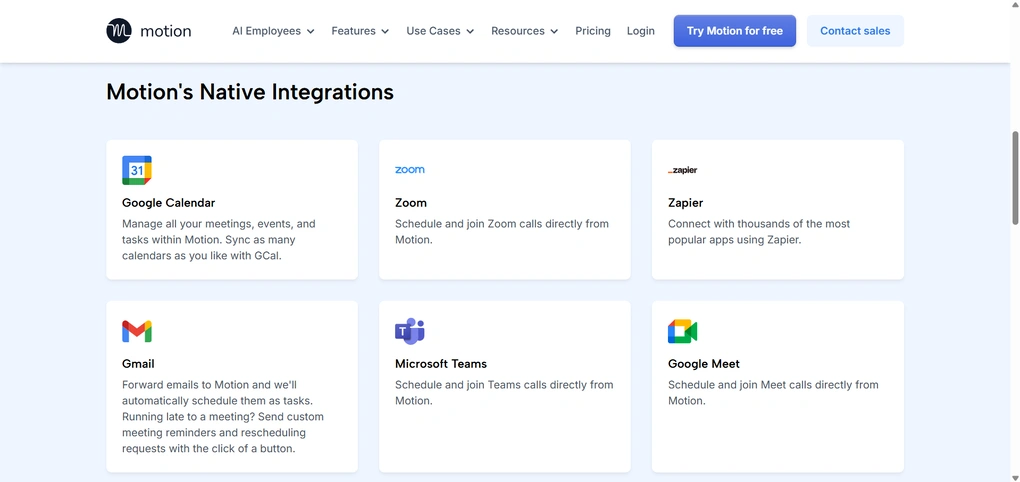Select the Gmail card title
Image resolution: width=1020 pixels, height=482 pixels.
(138, 364)
